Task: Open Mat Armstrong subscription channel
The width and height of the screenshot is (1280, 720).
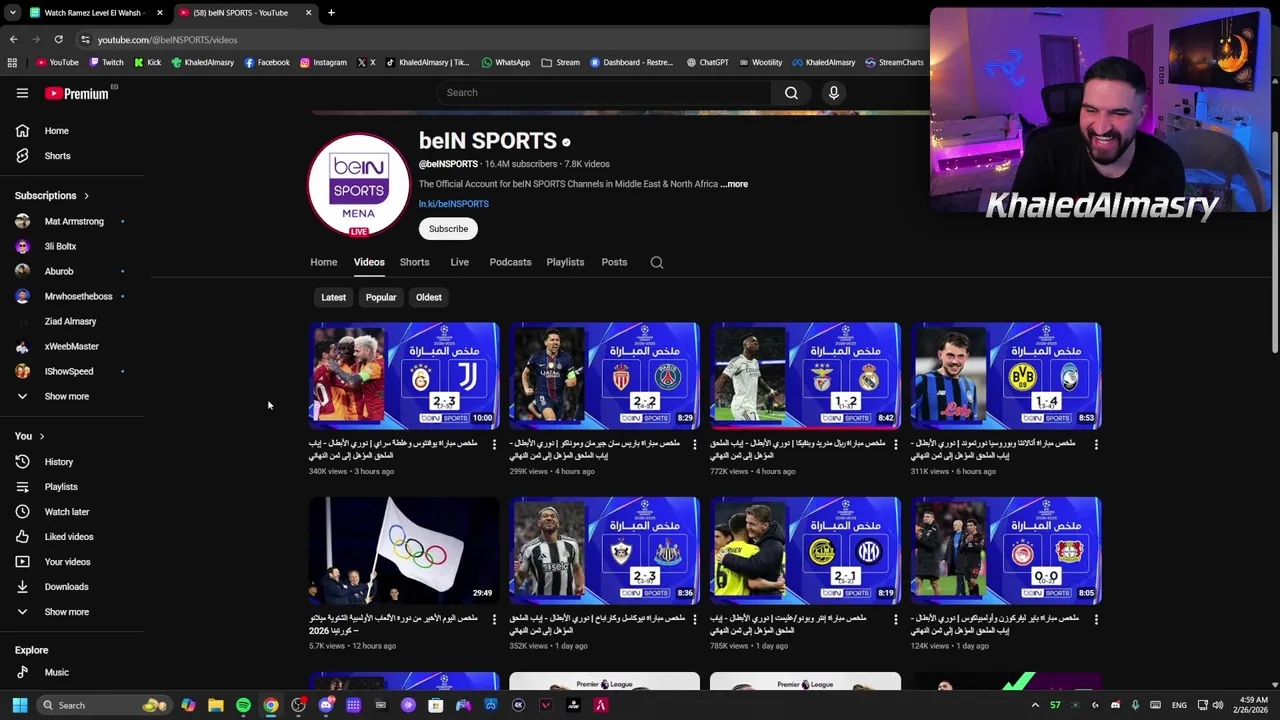Action: [72, 221]
